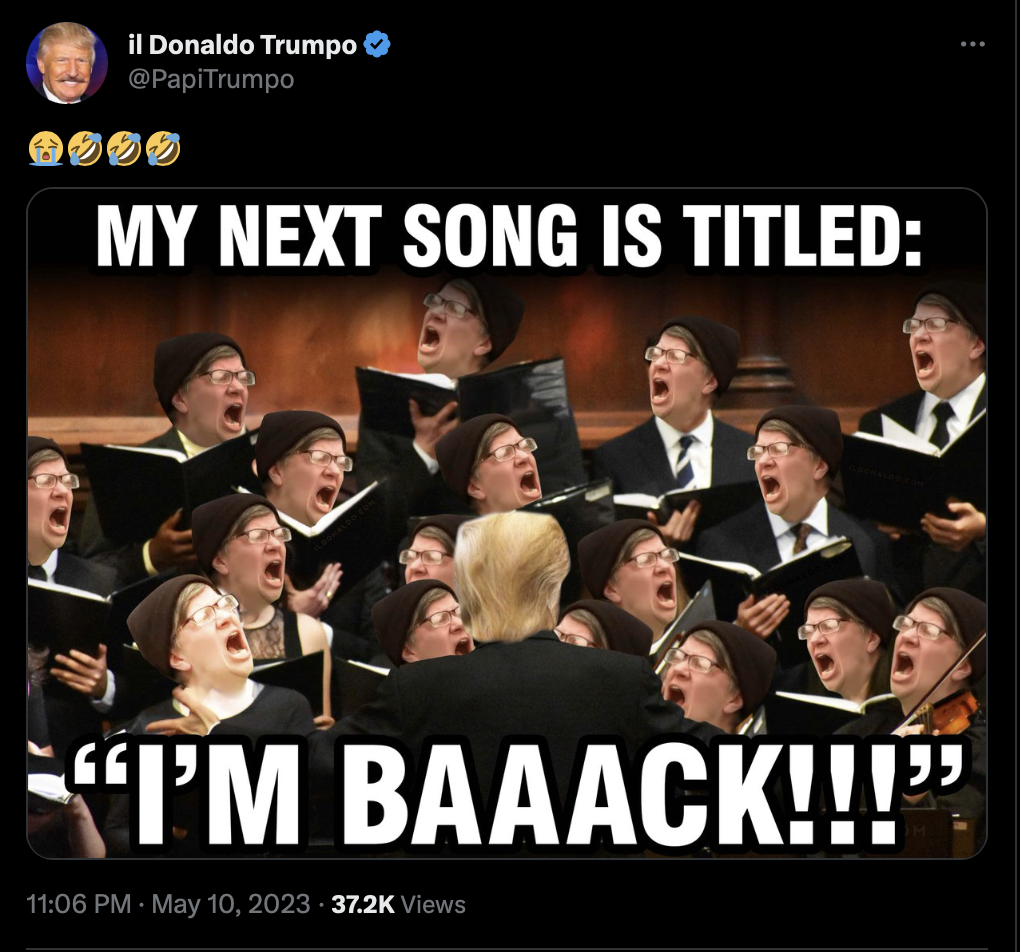Screen dimensions: 1020x952
Task: Click the middle rolling laughing emoji
Action: click(124, 148)
